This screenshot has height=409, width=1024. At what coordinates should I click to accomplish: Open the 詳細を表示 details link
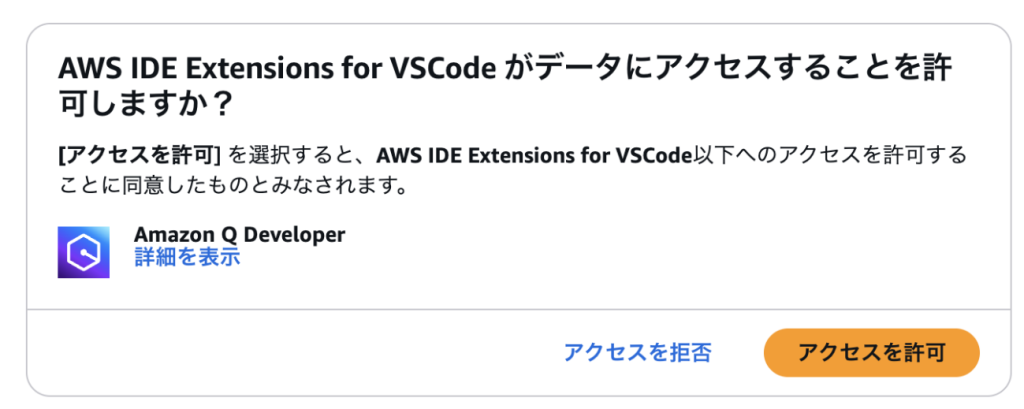coord(187,258)
